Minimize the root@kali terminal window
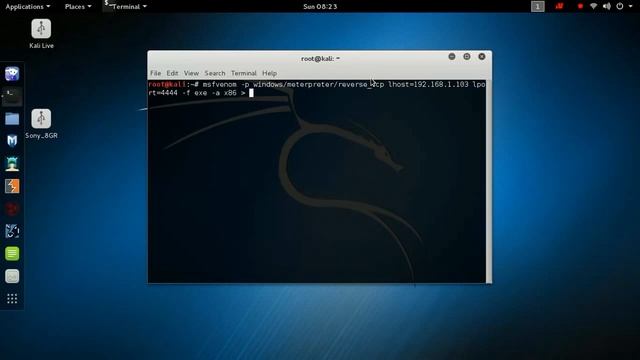The image size is (640, 360). pyautogui.click(x=452, y=57)
